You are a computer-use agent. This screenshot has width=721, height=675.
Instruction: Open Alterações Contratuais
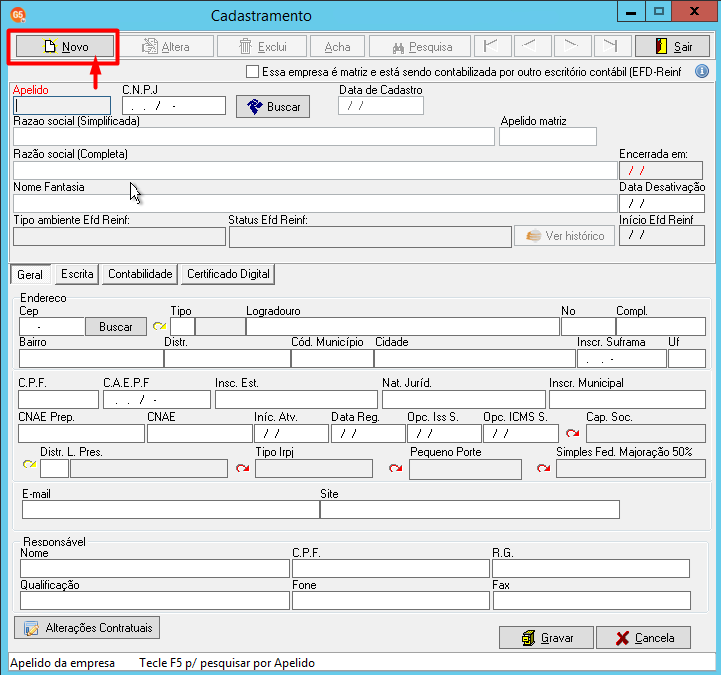pos(87,628)
